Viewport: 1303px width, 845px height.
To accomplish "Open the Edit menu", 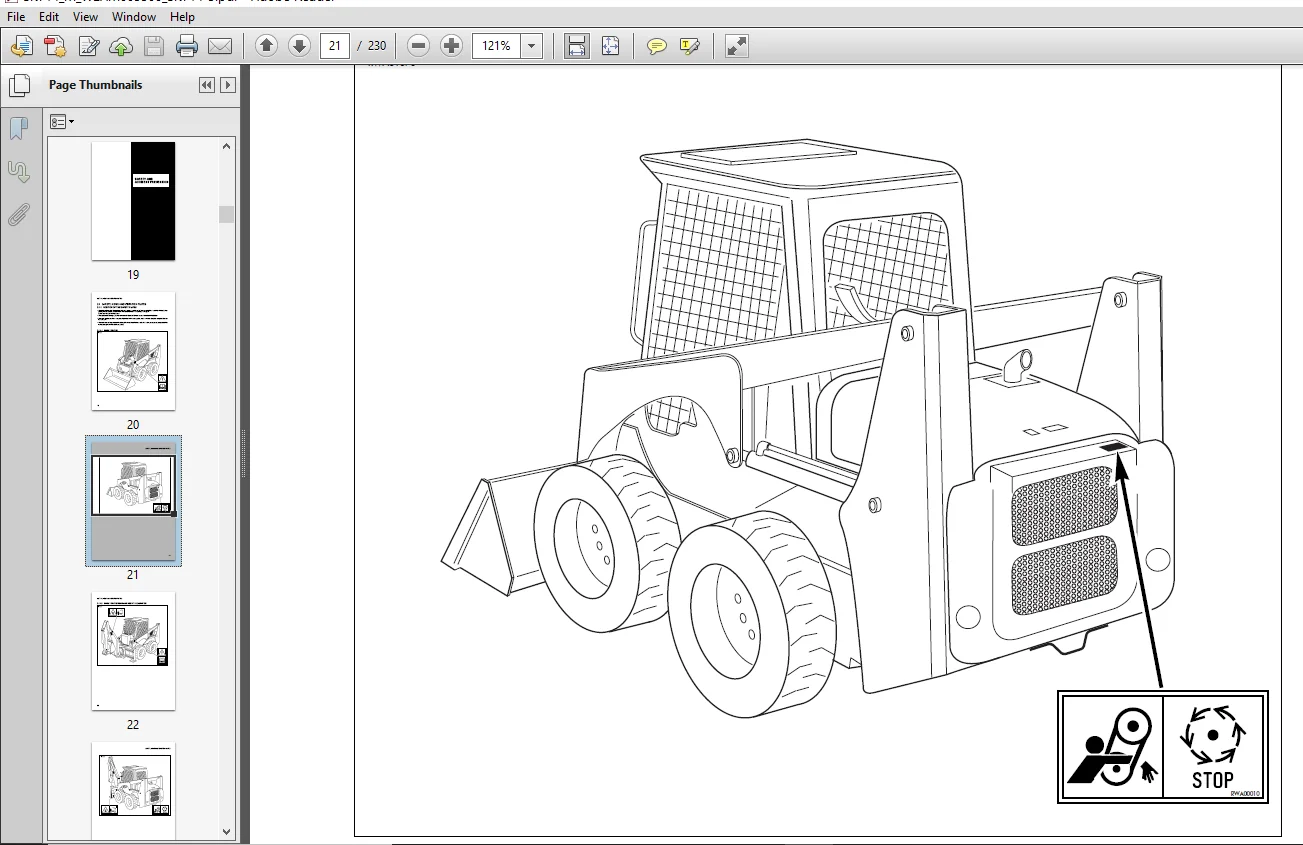I will pyautogui.click(x=49, y=17).
